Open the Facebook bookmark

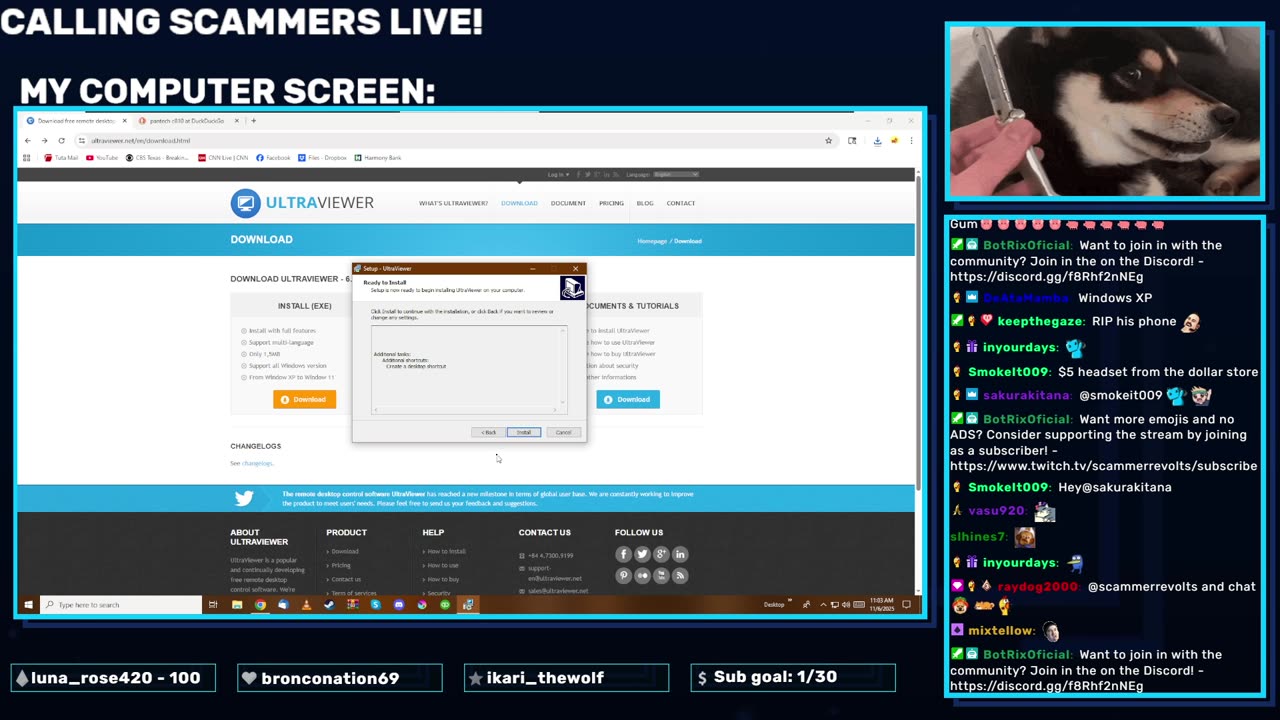coord(273,157)
